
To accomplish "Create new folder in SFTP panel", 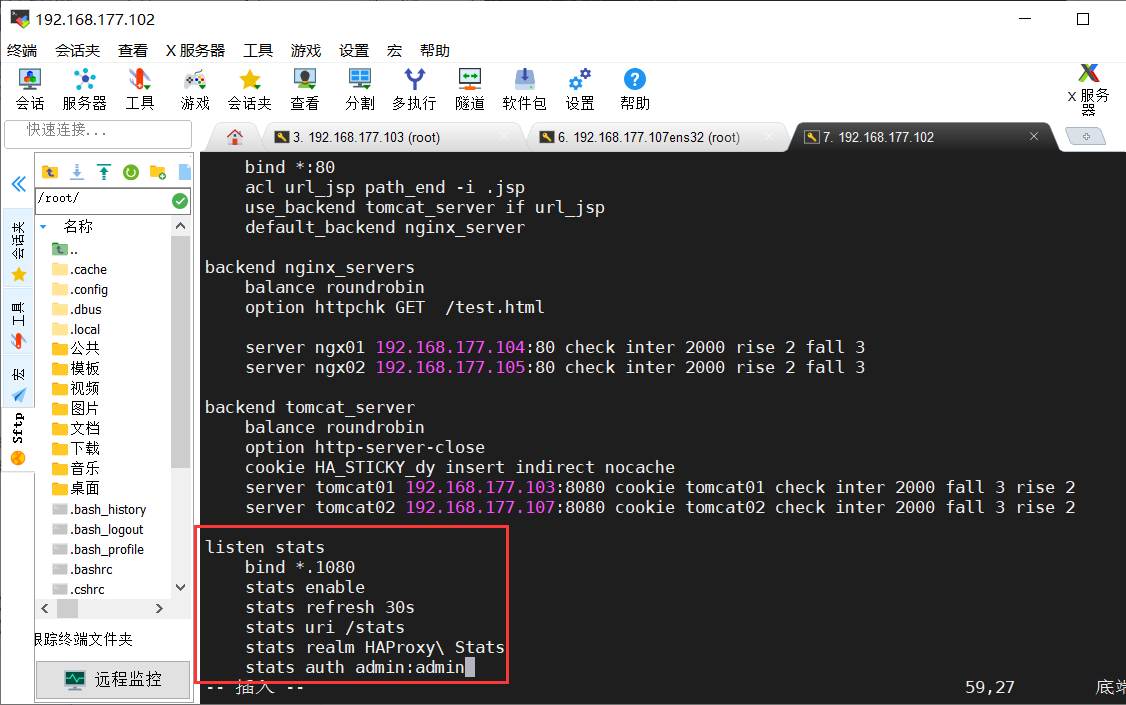I will pyautogui.click(x=158, y=172).
